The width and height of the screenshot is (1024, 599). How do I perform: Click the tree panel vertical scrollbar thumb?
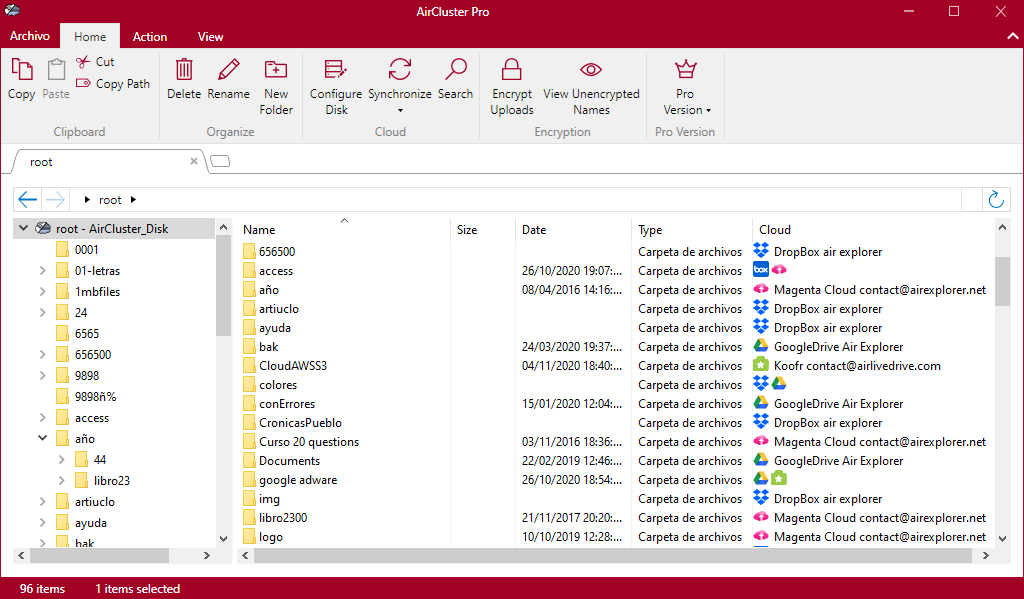(x=223, y=285)
